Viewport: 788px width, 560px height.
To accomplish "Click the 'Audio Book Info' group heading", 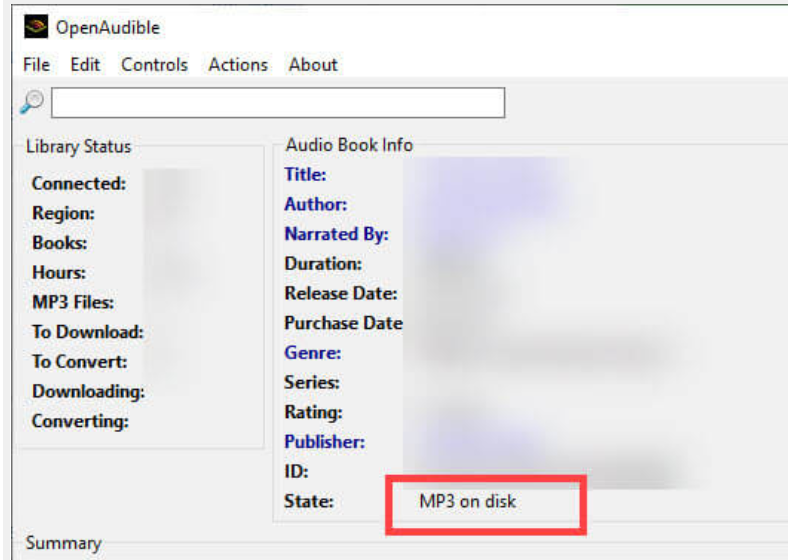I will pos(349,145).
